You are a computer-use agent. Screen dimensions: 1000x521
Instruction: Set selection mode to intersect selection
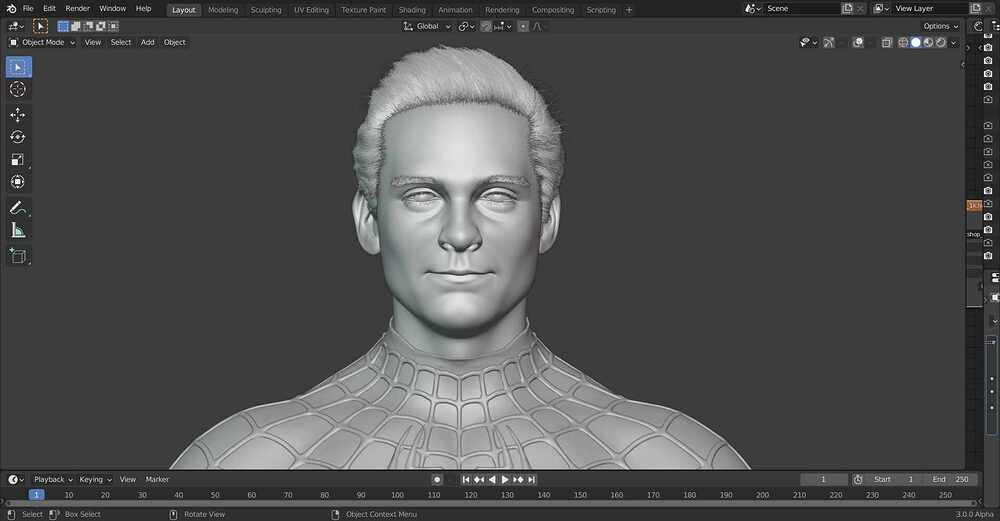pyautogui.click(x=114, y=26)
